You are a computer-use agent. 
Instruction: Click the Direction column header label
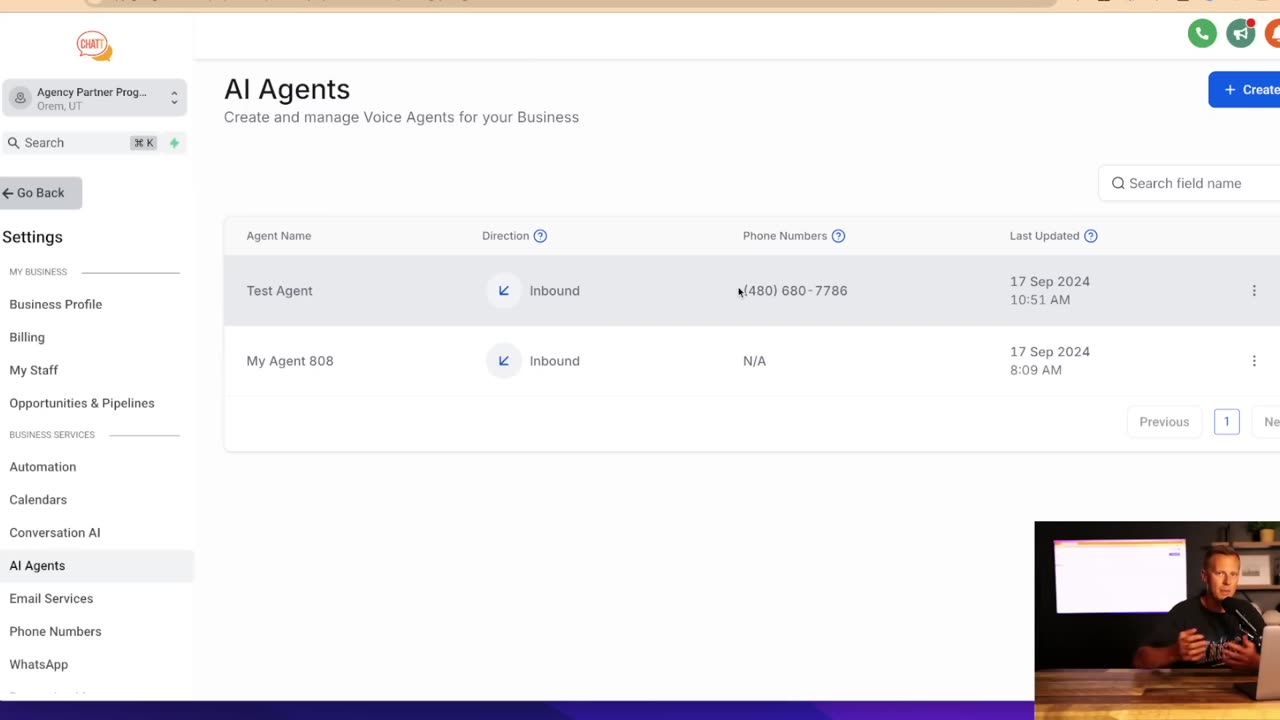[x=505, y=236]
